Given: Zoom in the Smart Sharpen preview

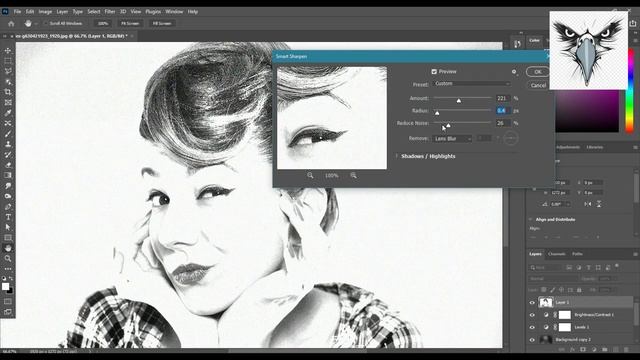Looking at the screenshot, I should coord(353,176).
